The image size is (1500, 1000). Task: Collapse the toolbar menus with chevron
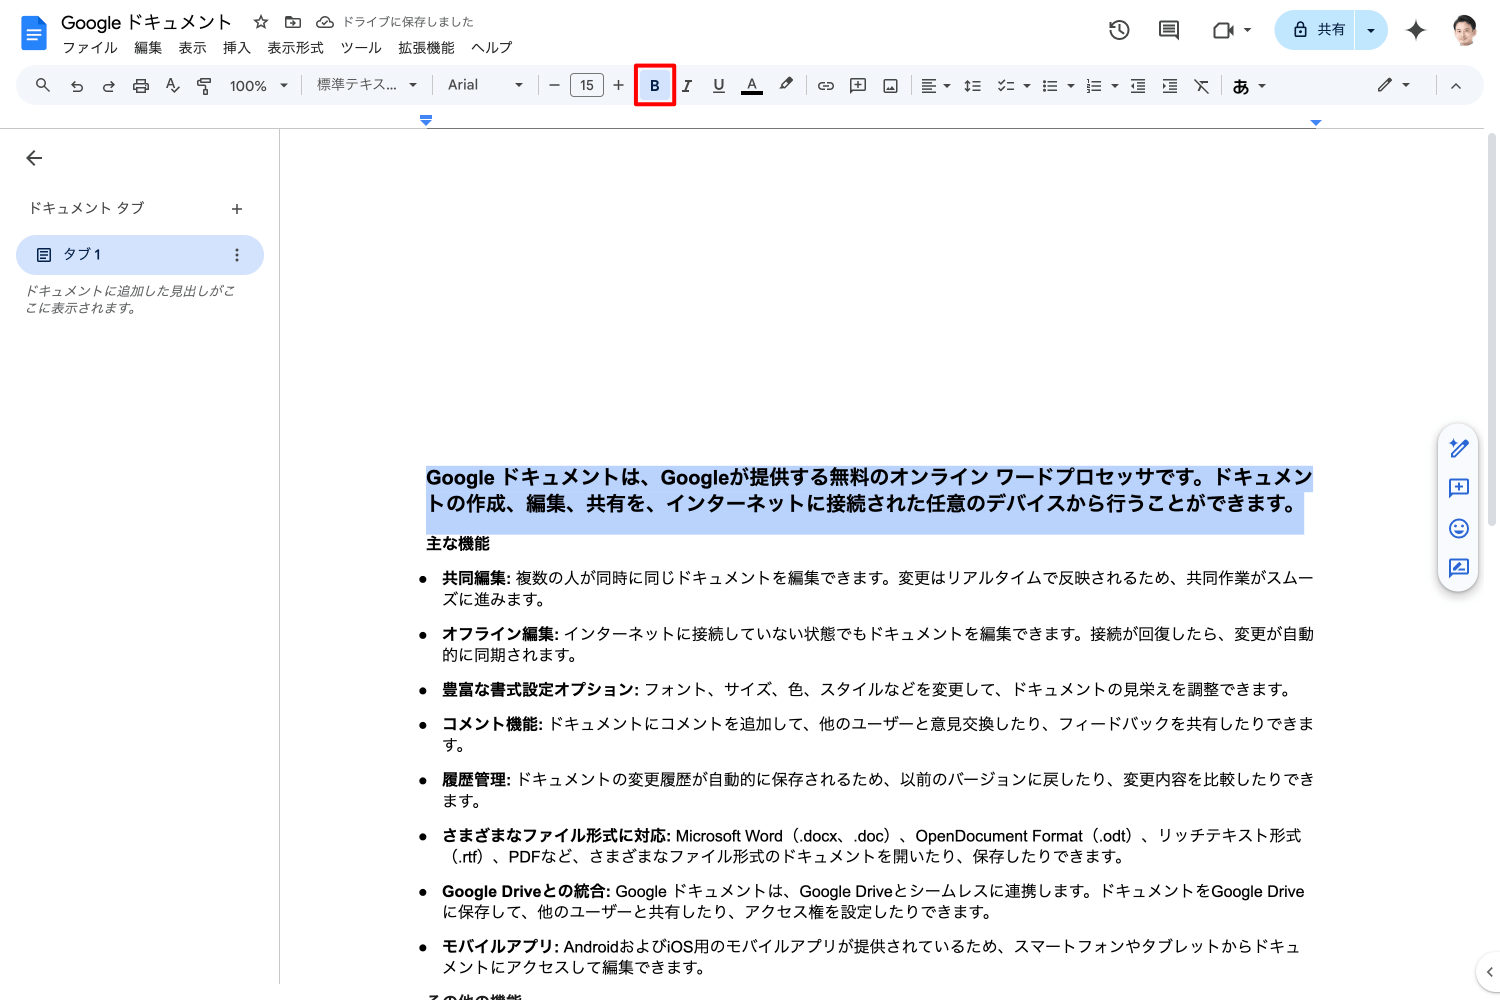pos(1456,86)
